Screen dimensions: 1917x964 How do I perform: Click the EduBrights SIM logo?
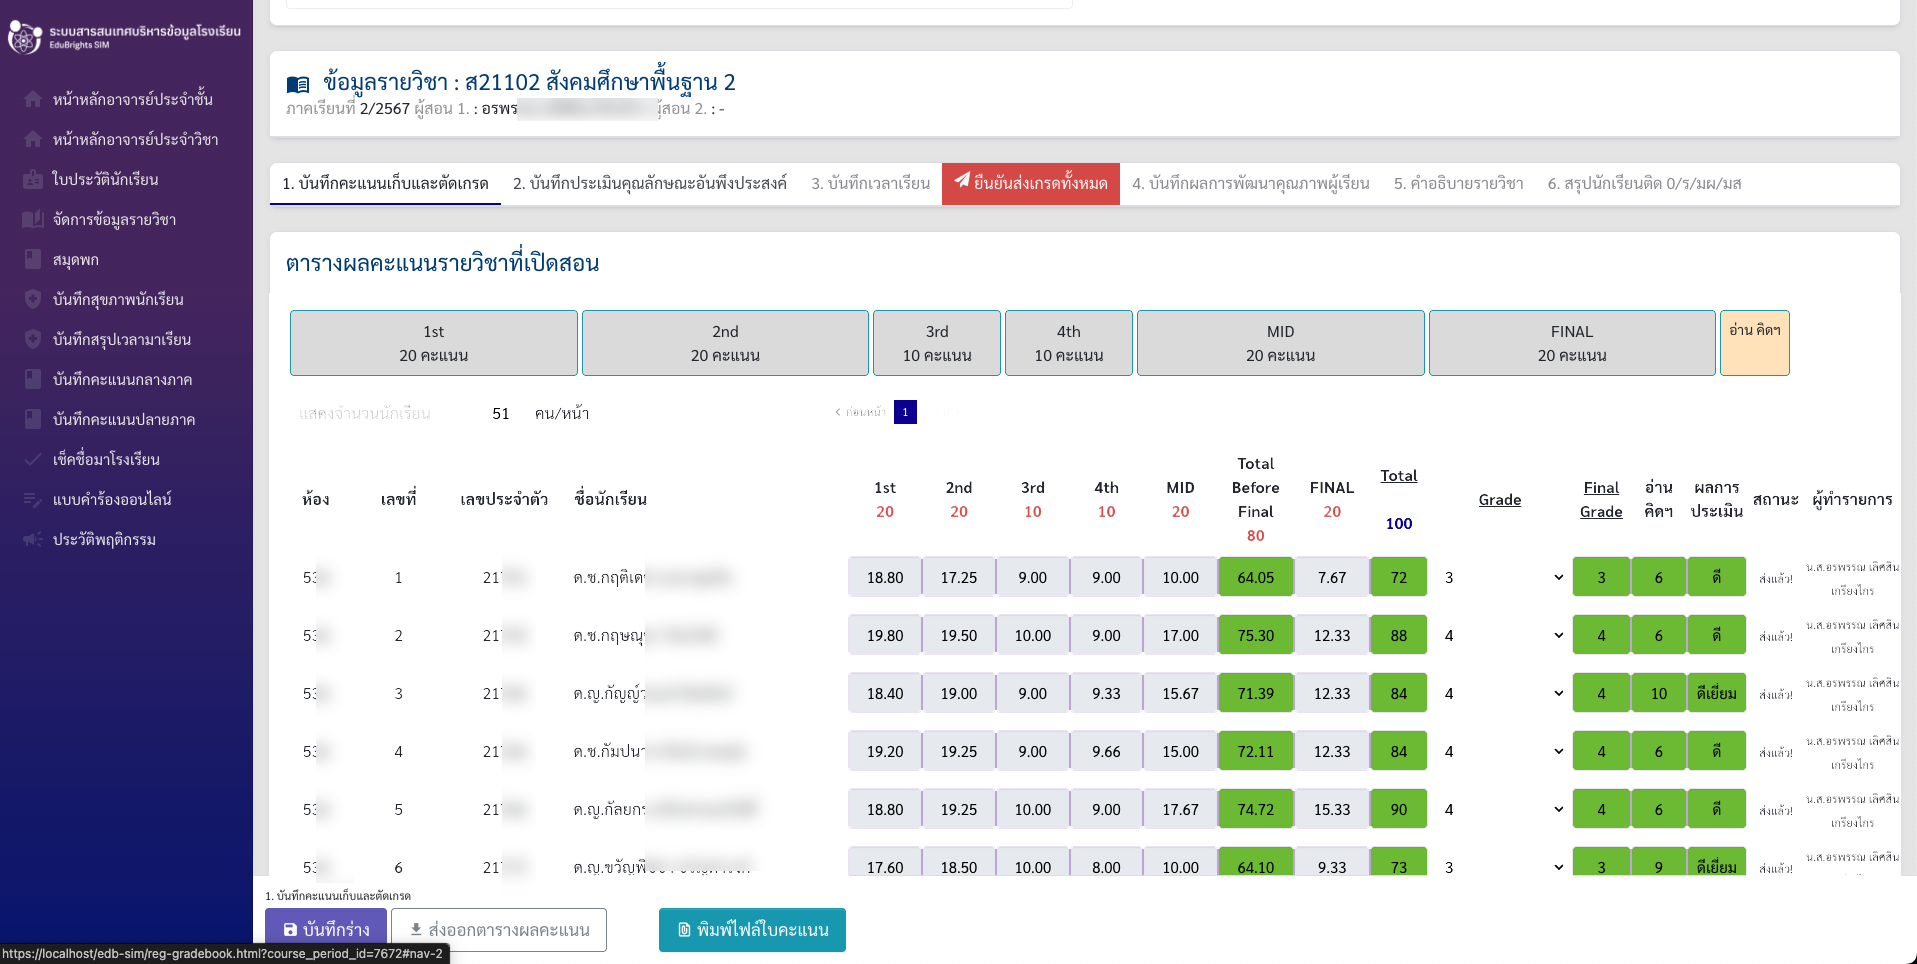pyautogui.click(x=24, y=37)
